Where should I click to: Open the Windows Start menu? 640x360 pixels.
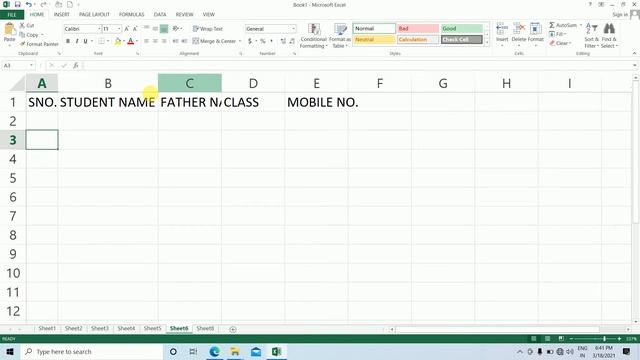(10, 351)
